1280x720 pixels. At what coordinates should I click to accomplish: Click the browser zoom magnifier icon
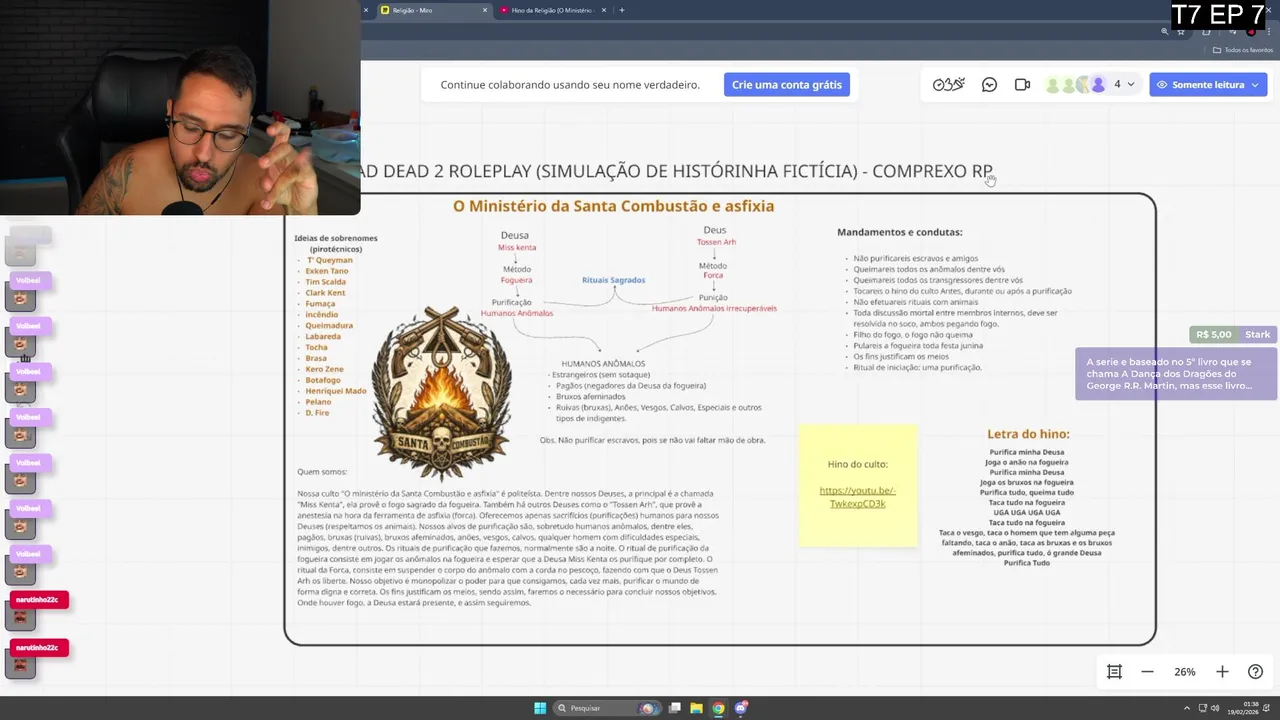1165,32
